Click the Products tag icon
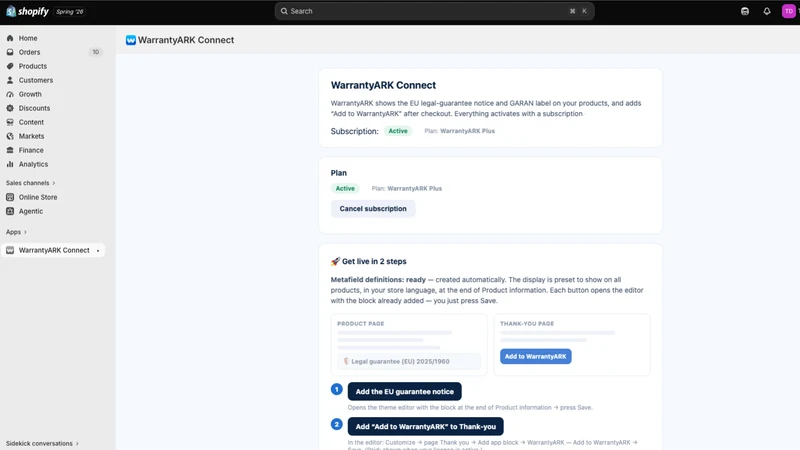Image resolution: width=800 pixels, height=450 pixels. [x=10, y=66]
